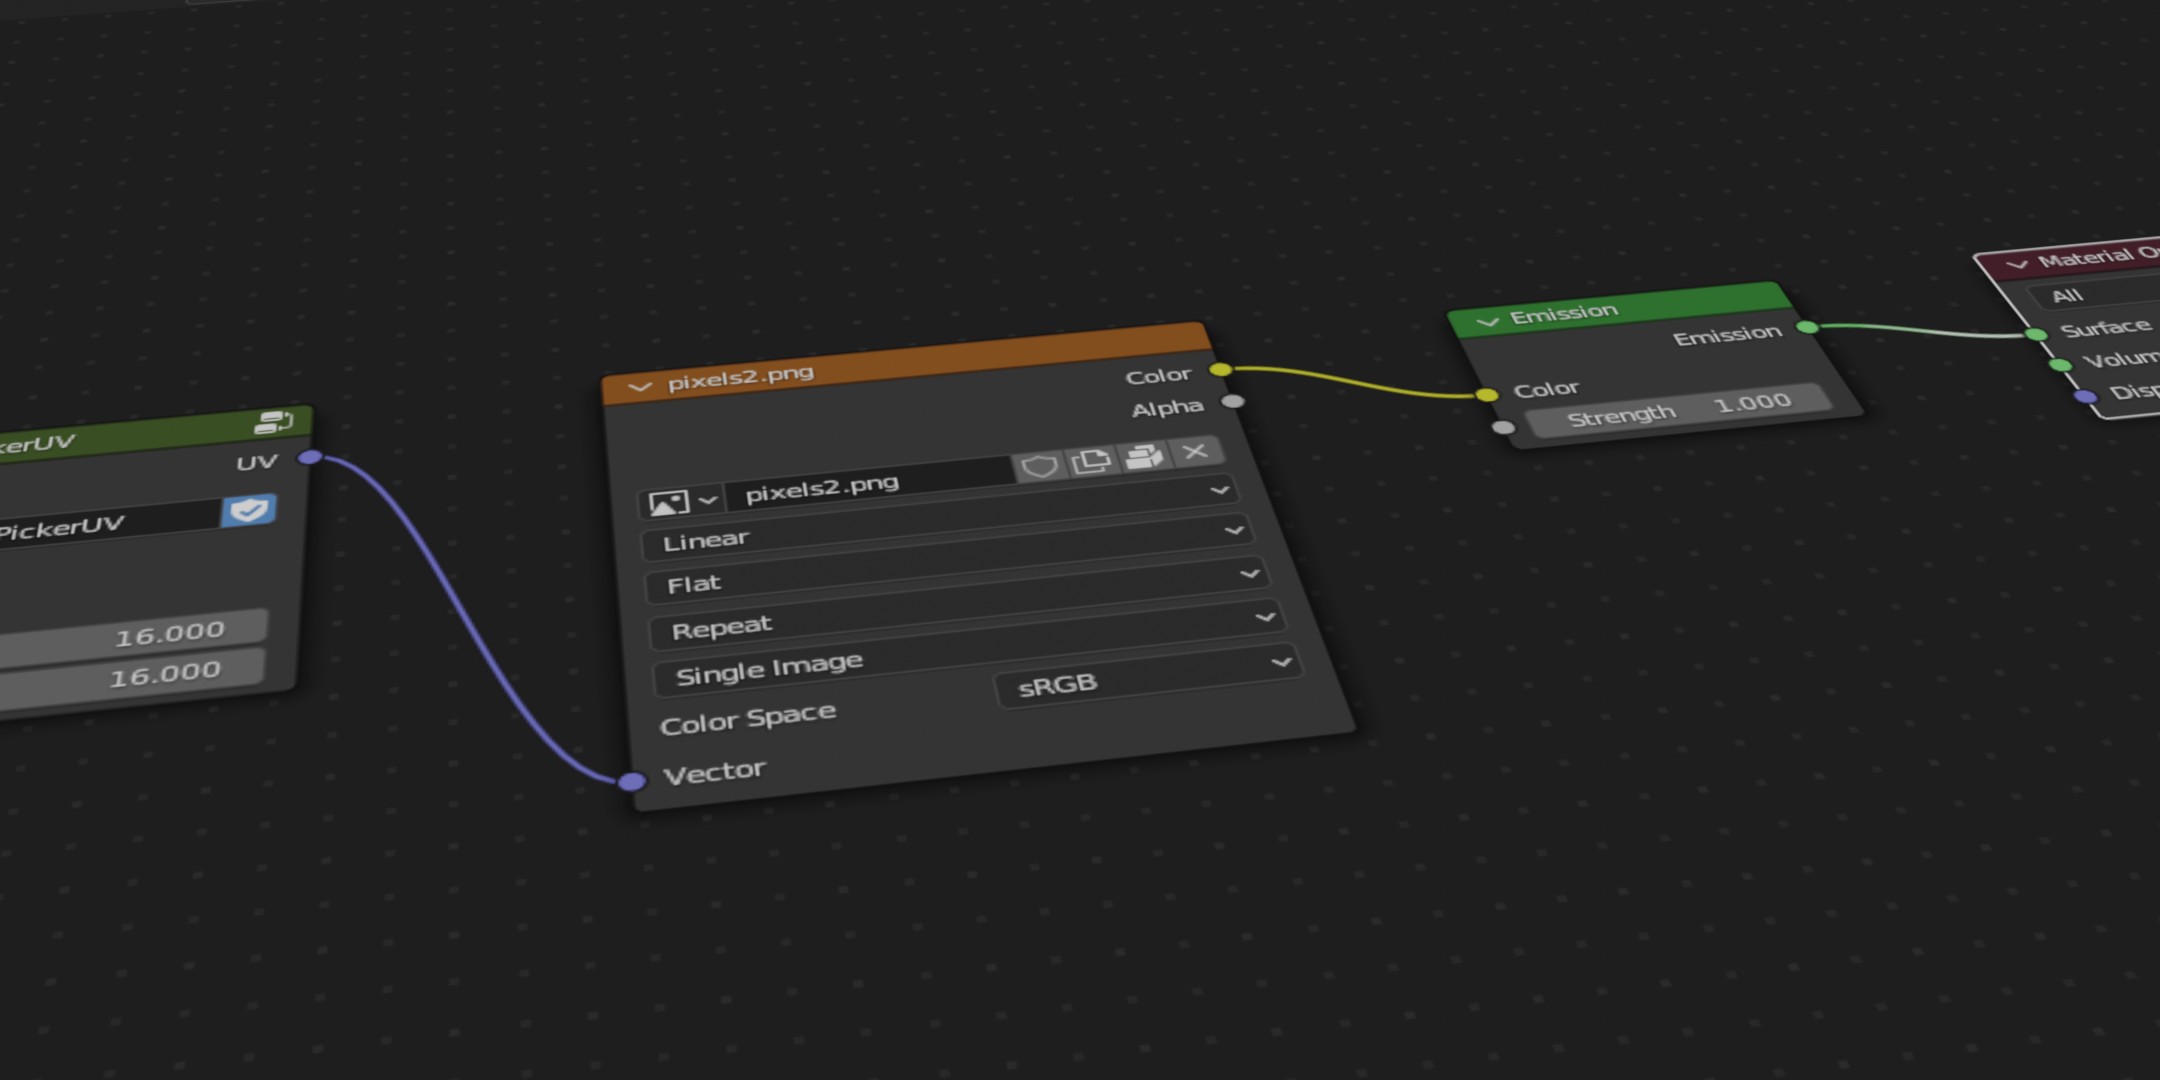Click the Emission output socket
2160x1080 pixels.
pyautogui.click(x=1808, y=327)
